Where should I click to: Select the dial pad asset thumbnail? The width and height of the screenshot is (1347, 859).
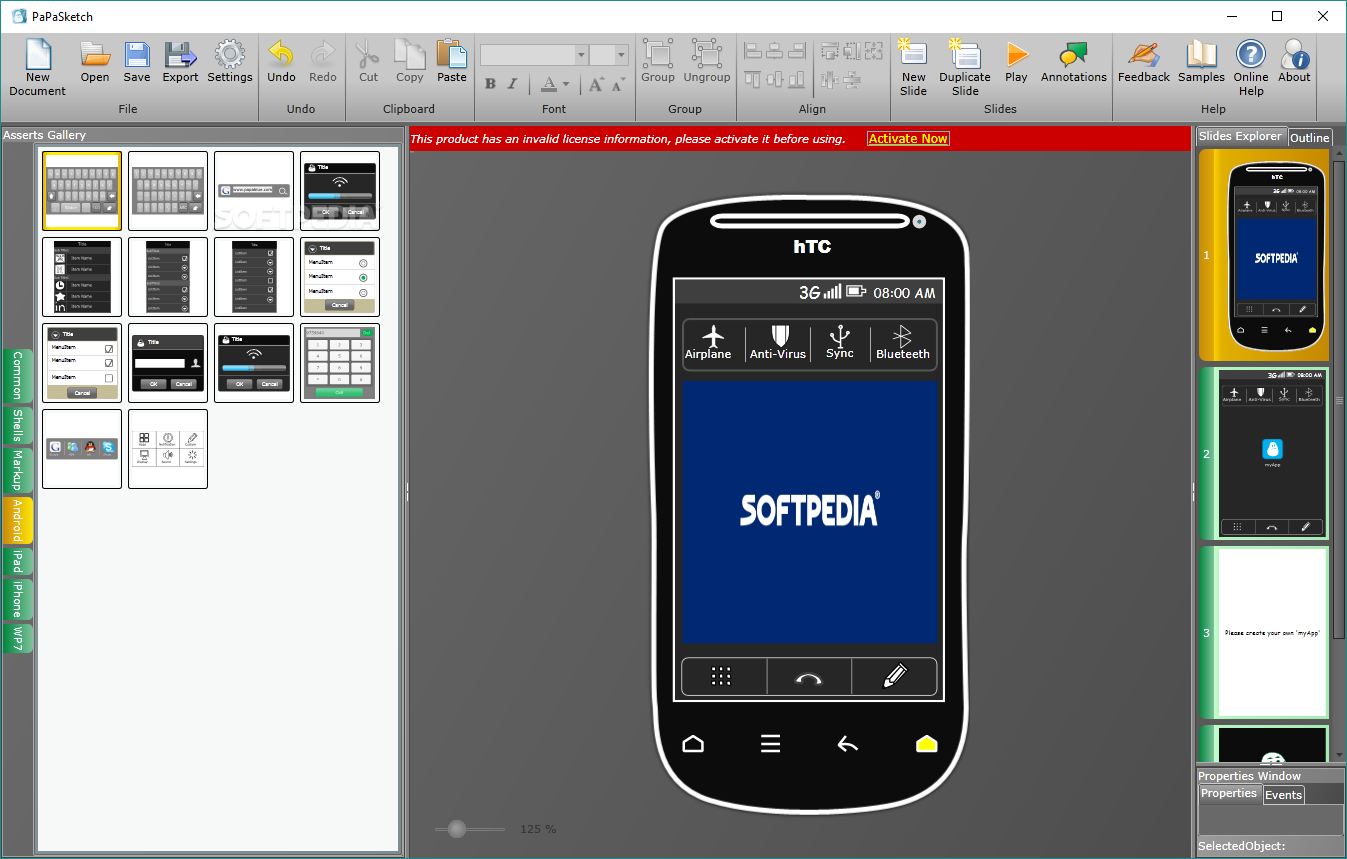pos(340,363)
